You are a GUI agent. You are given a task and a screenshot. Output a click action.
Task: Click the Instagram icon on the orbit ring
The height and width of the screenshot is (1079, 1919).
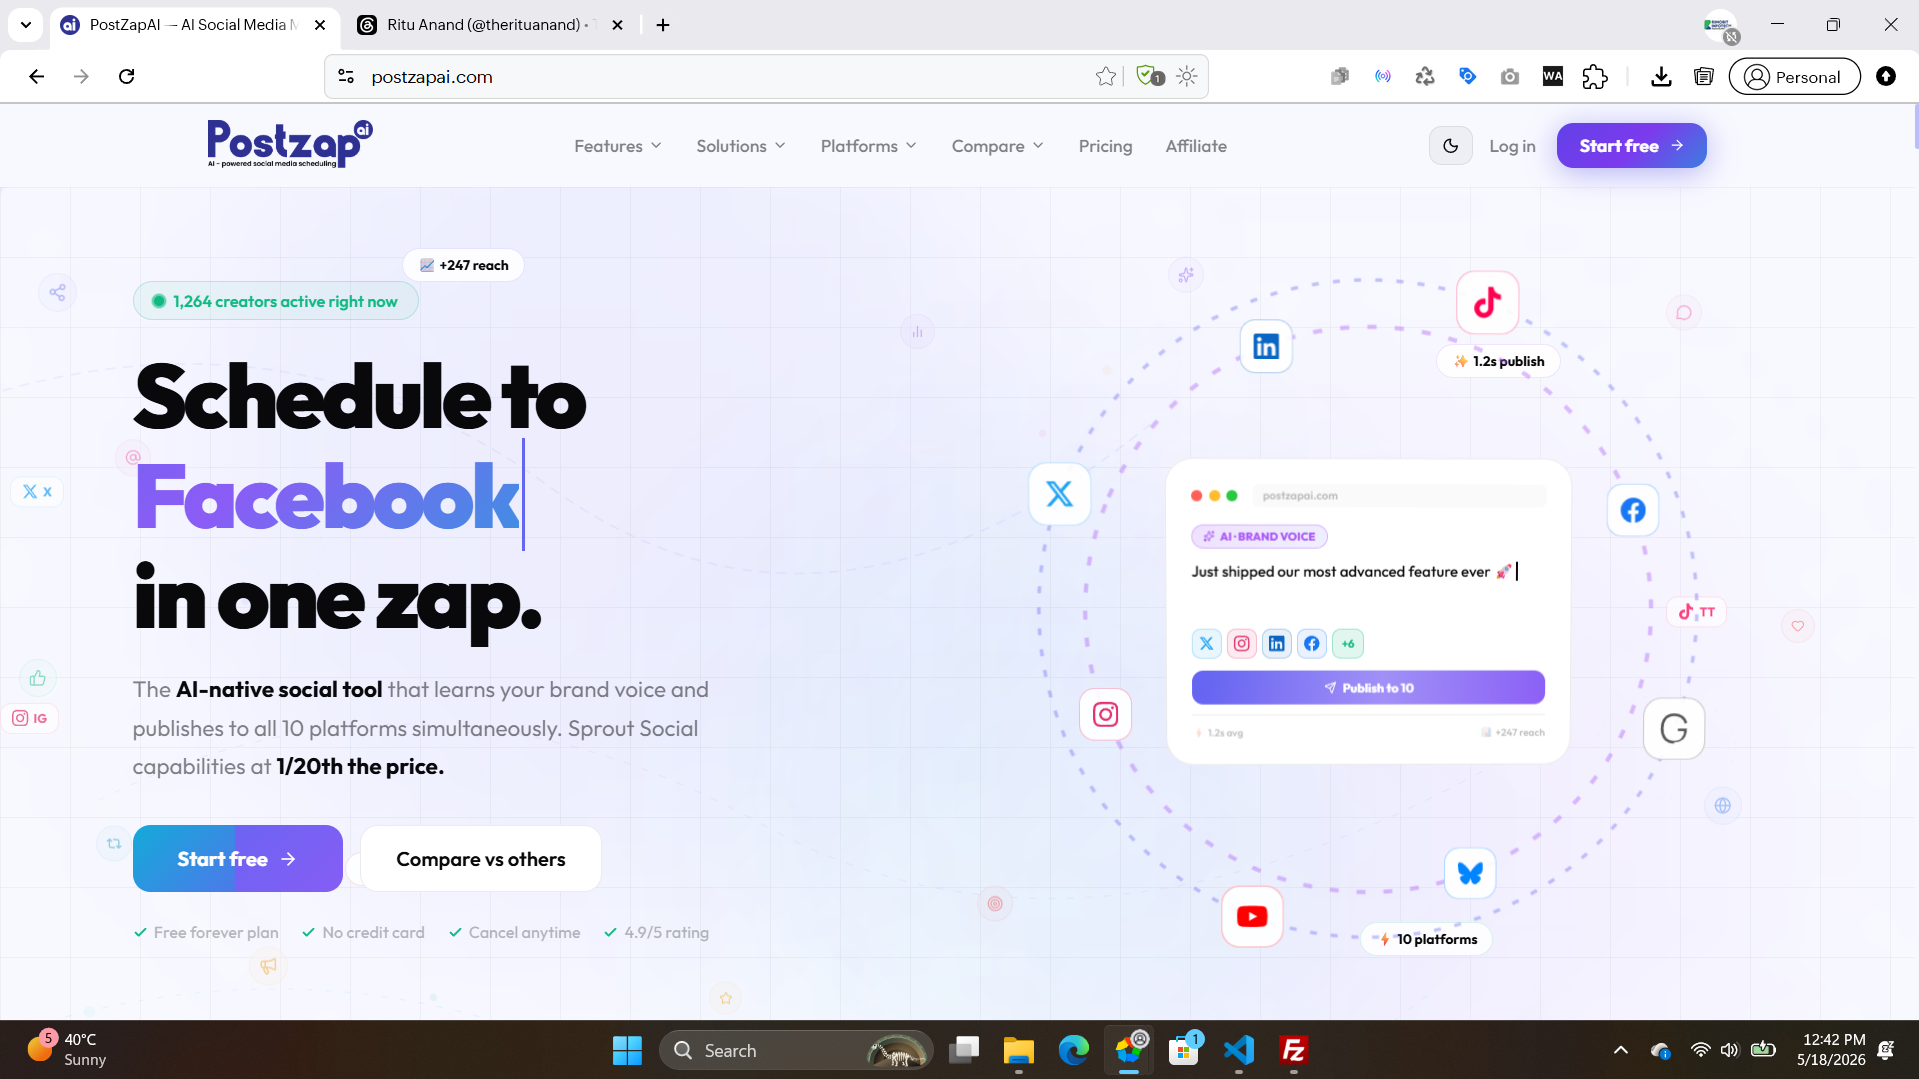[1105, 714]
